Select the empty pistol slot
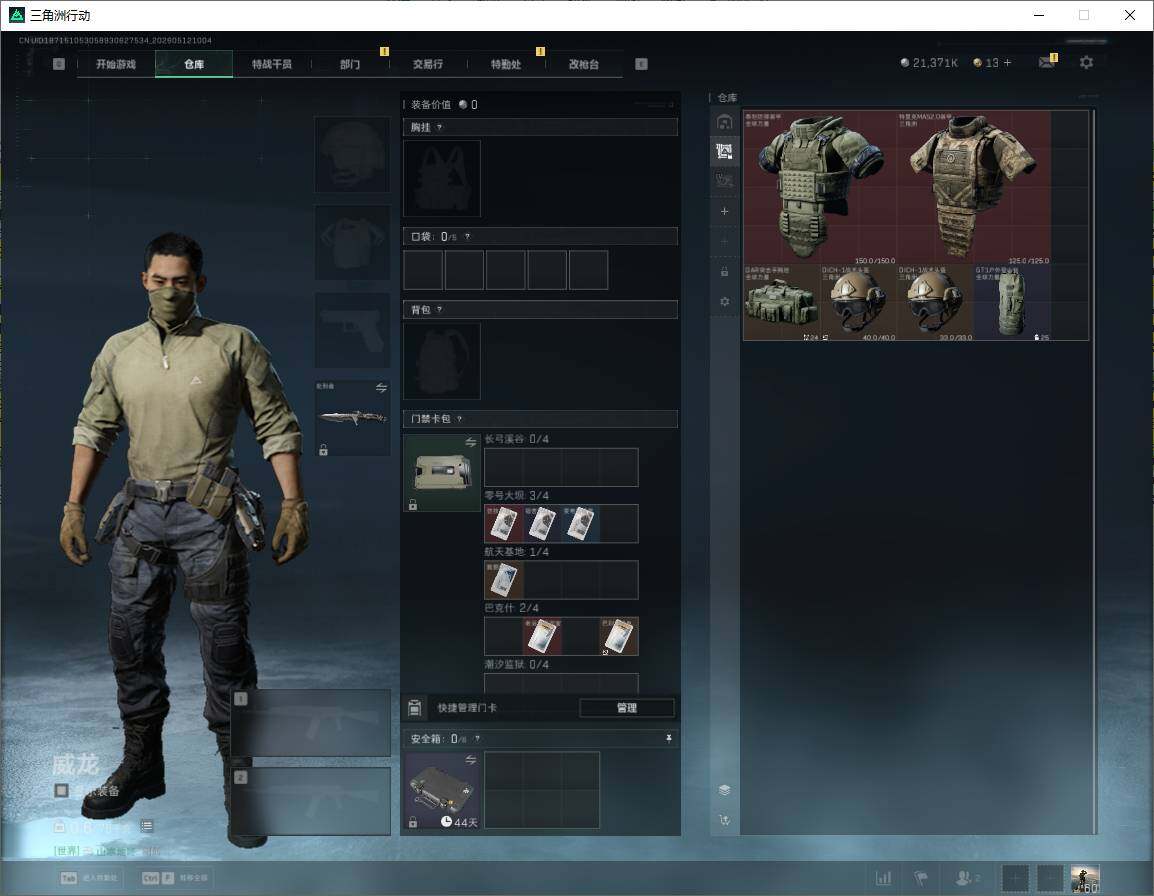Viewport: 1154px width, 896px height. 353,330
